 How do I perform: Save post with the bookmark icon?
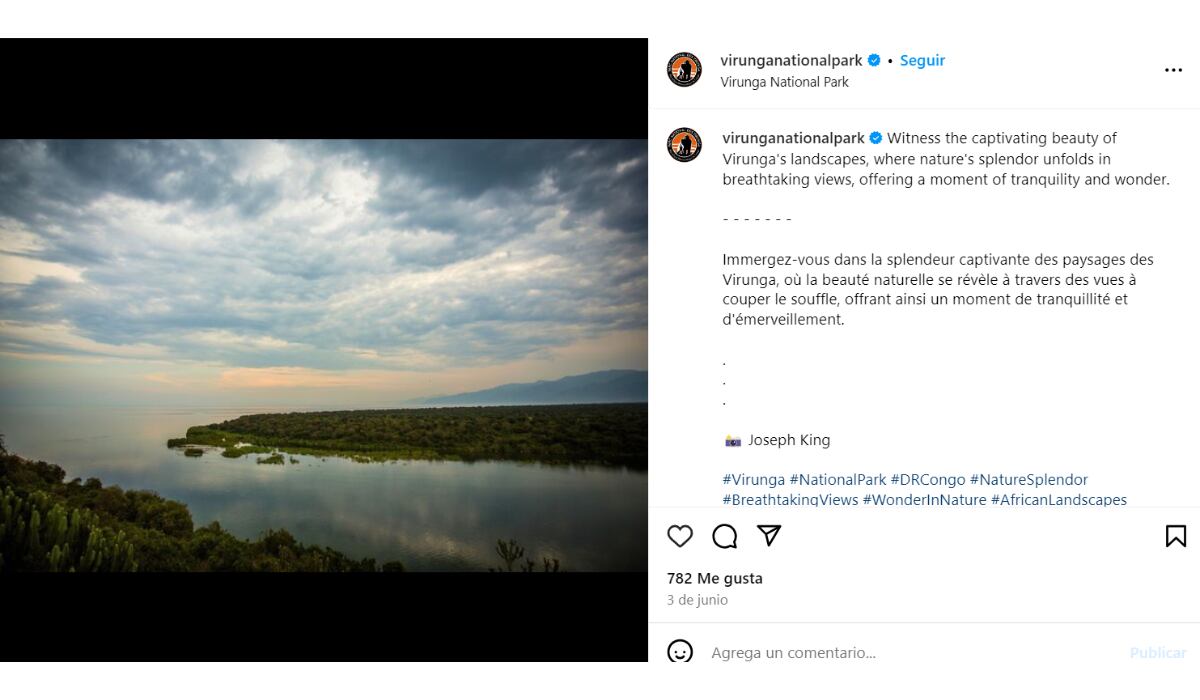pos(1176,536)
